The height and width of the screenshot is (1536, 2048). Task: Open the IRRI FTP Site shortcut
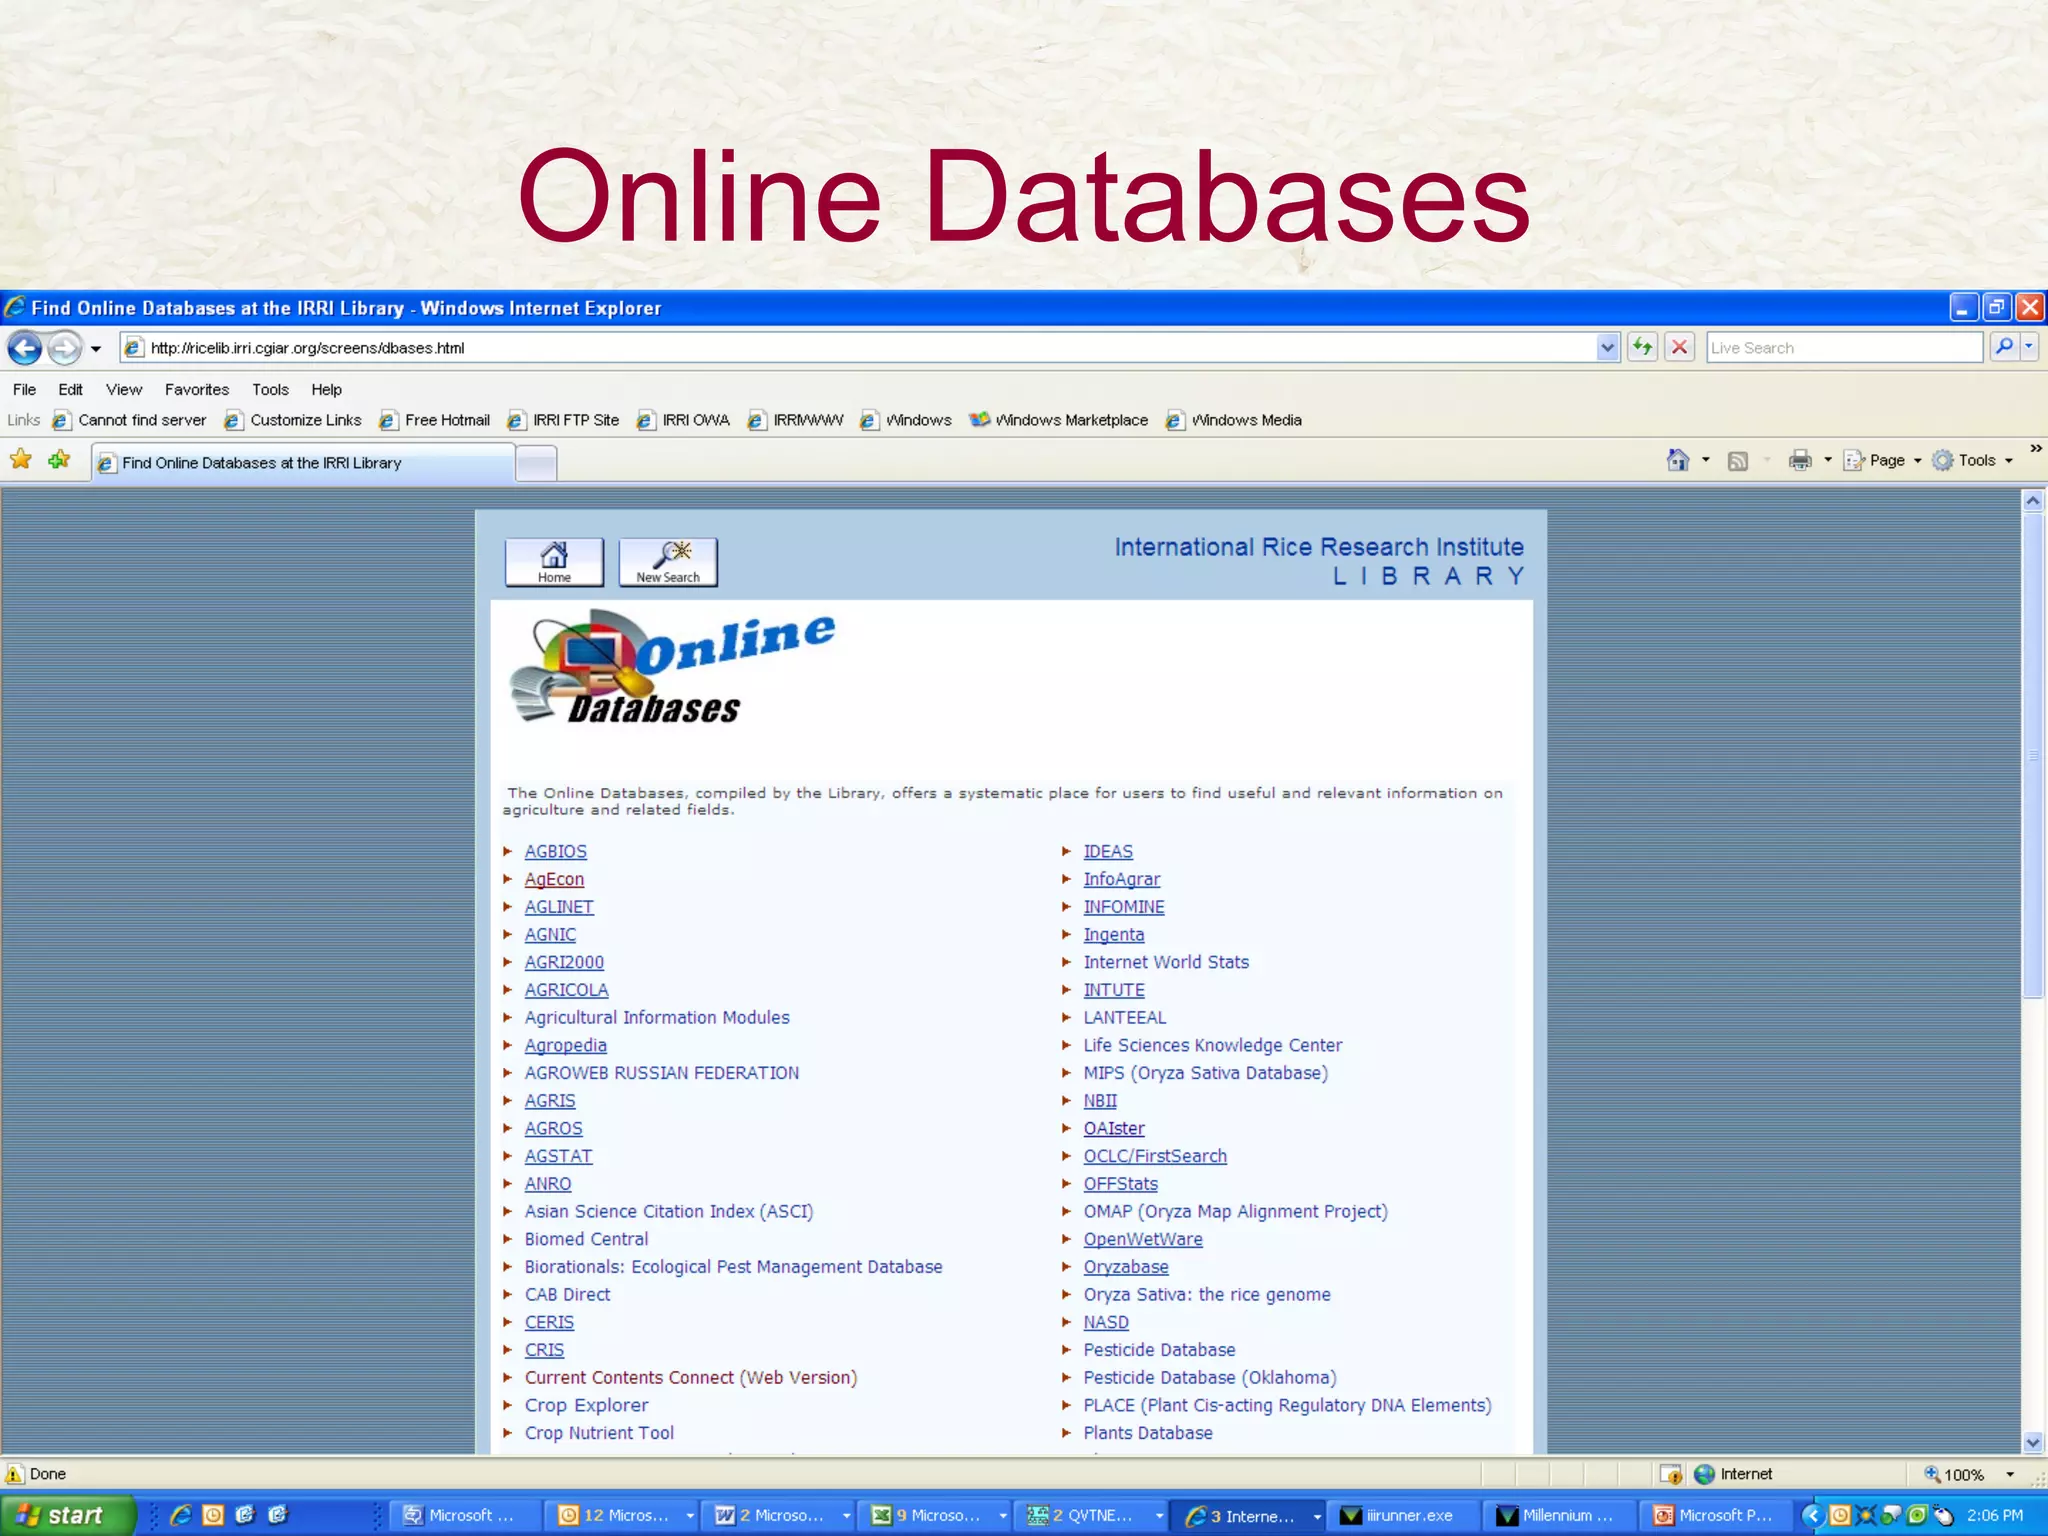[564, 420]
